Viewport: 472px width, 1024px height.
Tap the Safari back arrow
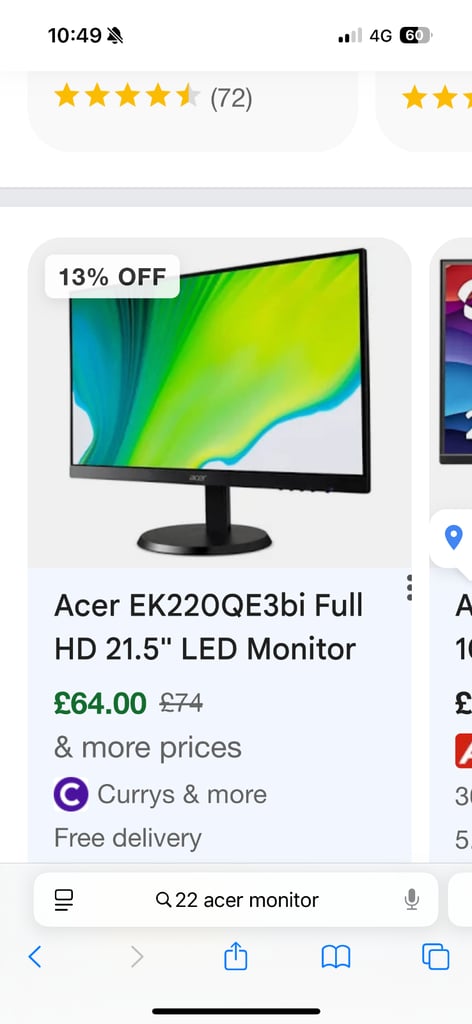(x=35, y=957)
